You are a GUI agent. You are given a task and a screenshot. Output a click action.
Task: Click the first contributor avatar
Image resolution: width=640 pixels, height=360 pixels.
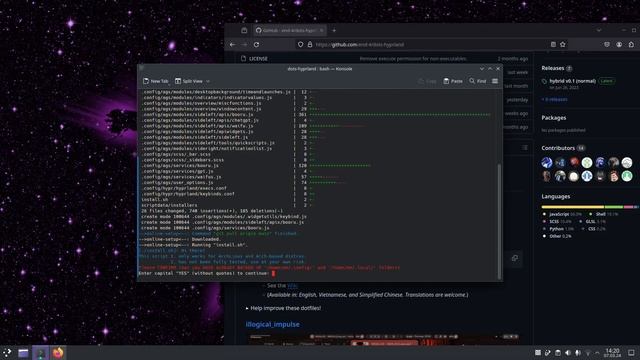(547, 162)
